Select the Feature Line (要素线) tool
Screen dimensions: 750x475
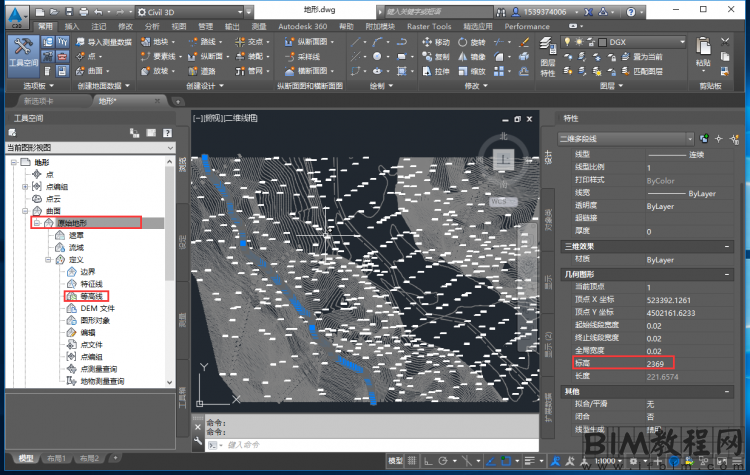click(x=161, y=56)
